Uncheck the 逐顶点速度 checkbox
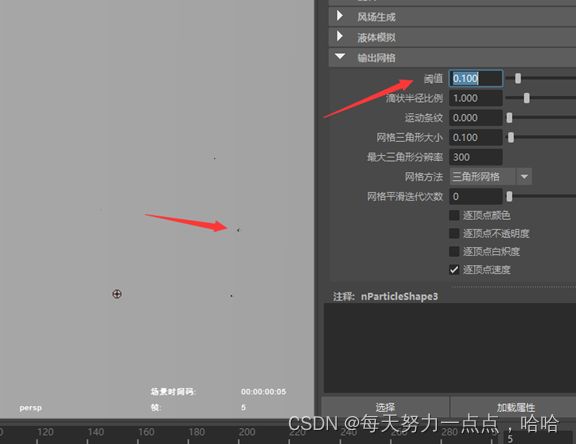The height and width of the screenshot is (444, 576). click(454, 270)
